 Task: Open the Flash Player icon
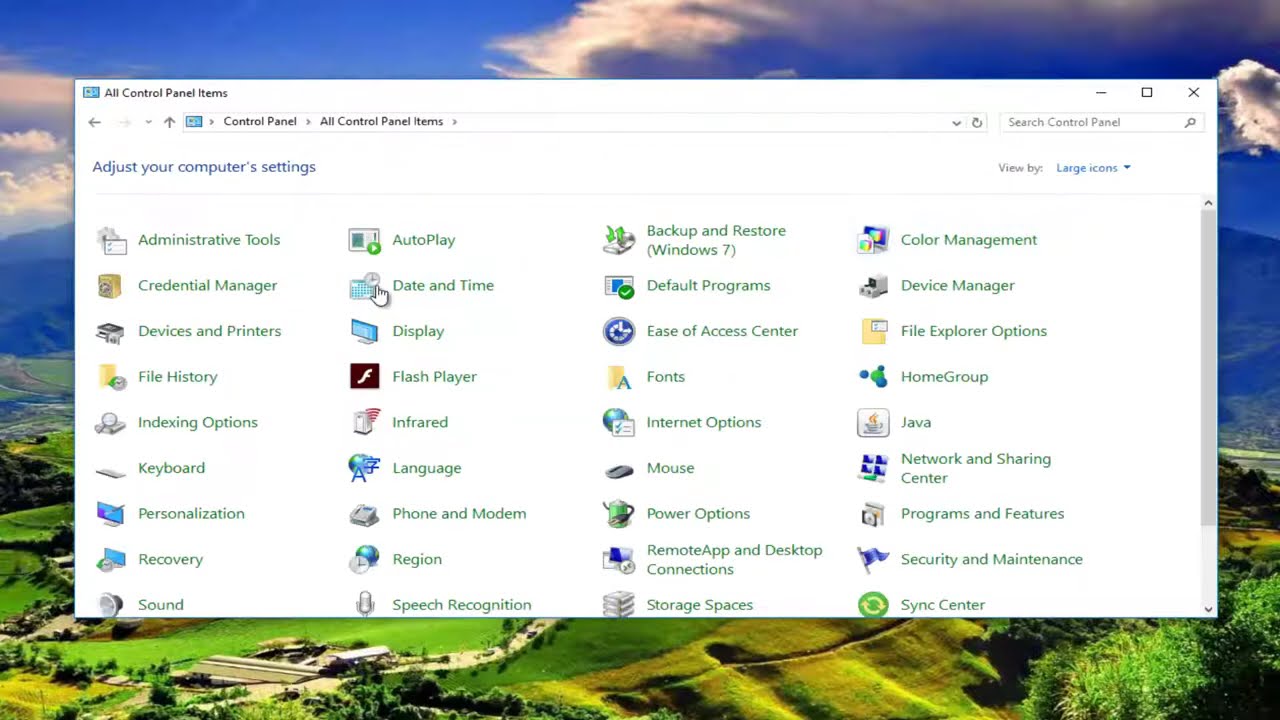365,377
